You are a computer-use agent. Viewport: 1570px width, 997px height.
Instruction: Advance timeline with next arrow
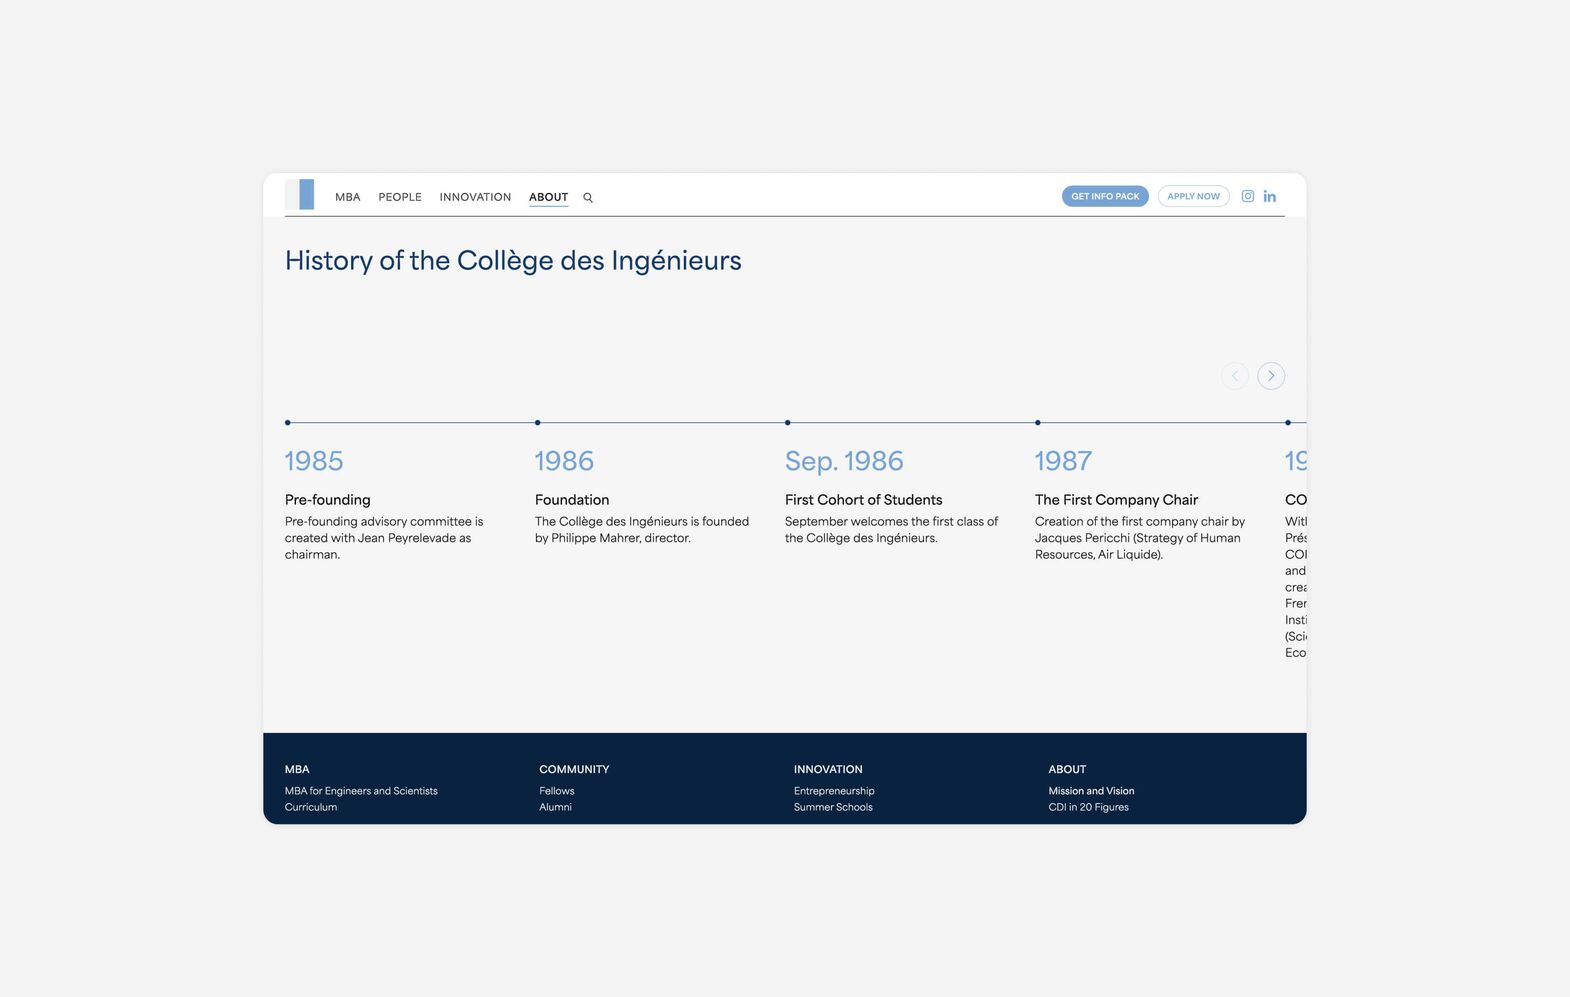pos(1270,376)
